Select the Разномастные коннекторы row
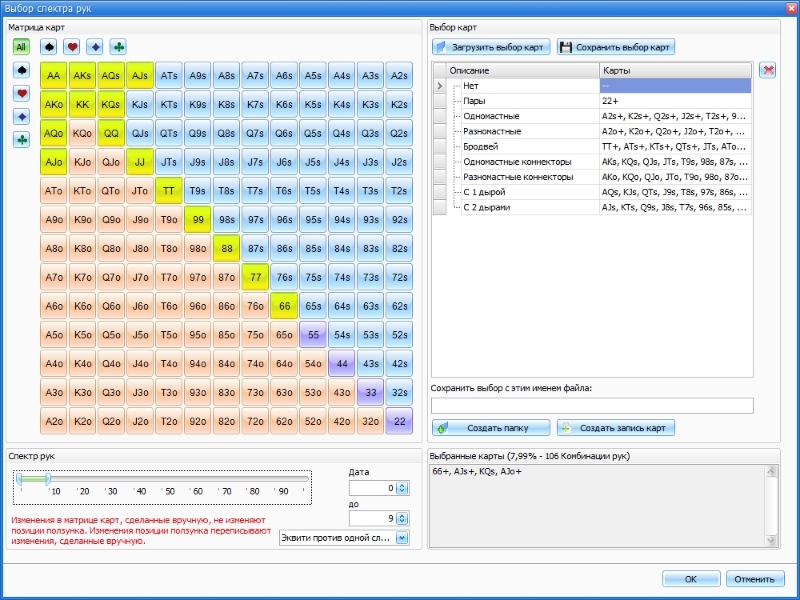Screen dimensions: 800x600 (592, 177)
